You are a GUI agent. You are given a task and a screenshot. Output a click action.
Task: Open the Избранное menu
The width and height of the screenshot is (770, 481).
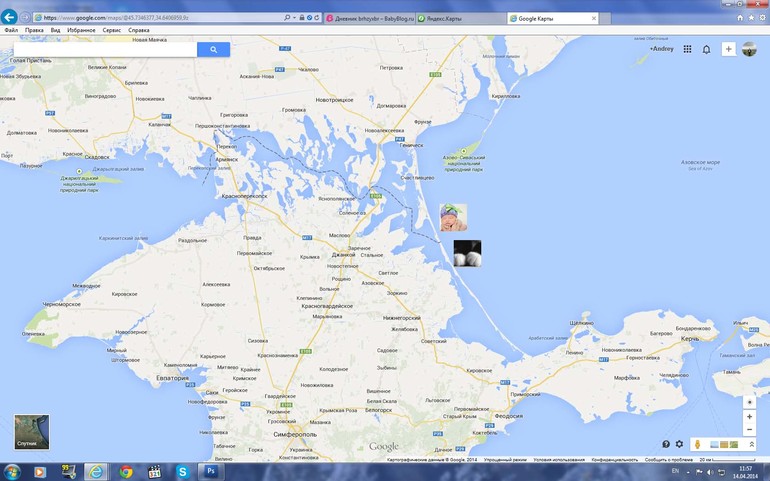[x=81, y=30]
